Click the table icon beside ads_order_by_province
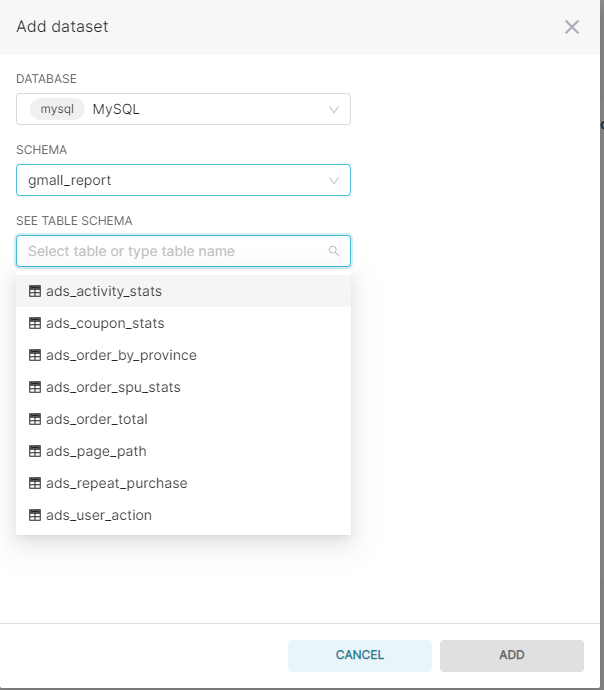 35,355
